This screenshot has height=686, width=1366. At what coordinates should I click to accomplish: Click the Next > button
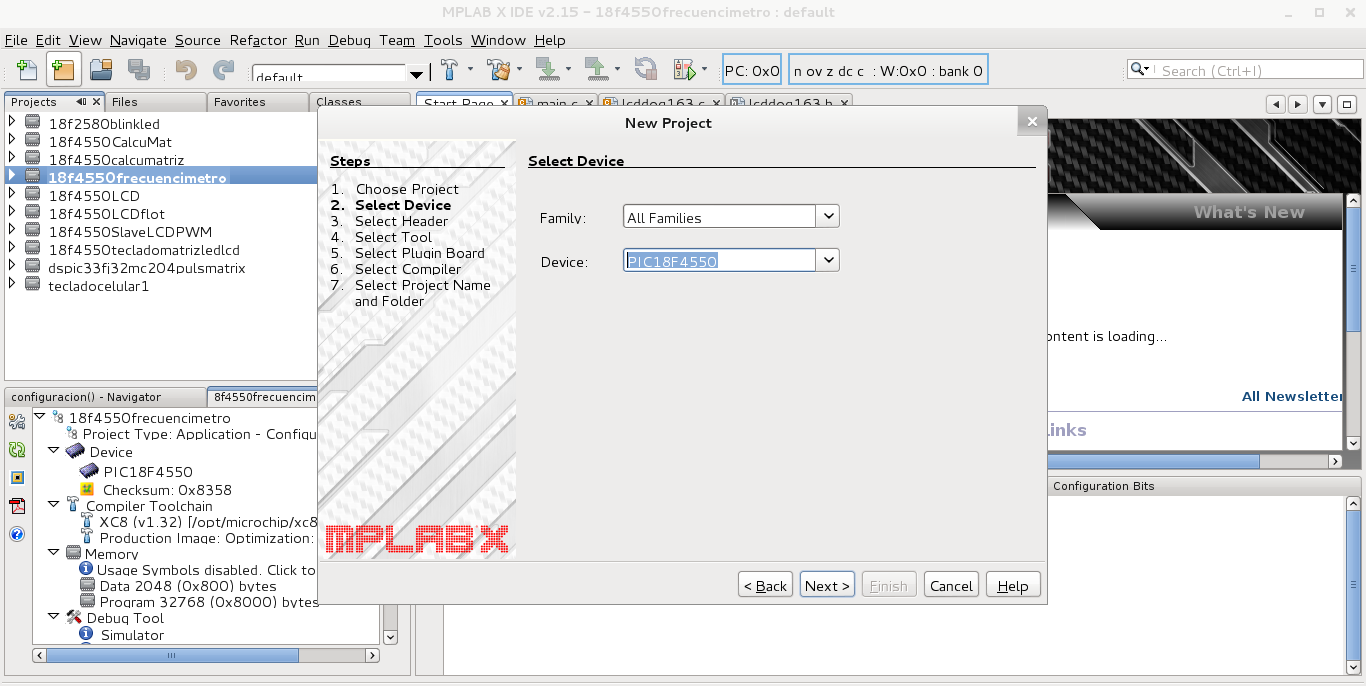827,585
